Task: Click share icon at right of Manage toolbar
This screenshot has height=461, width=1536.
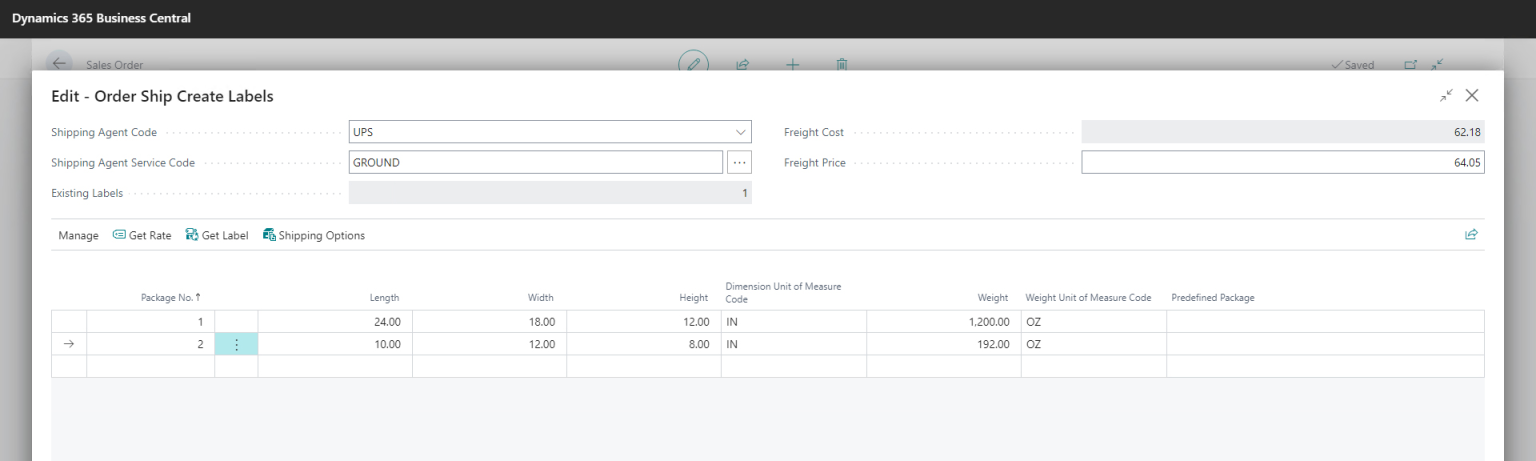Action: click(x=1471, y=235)
